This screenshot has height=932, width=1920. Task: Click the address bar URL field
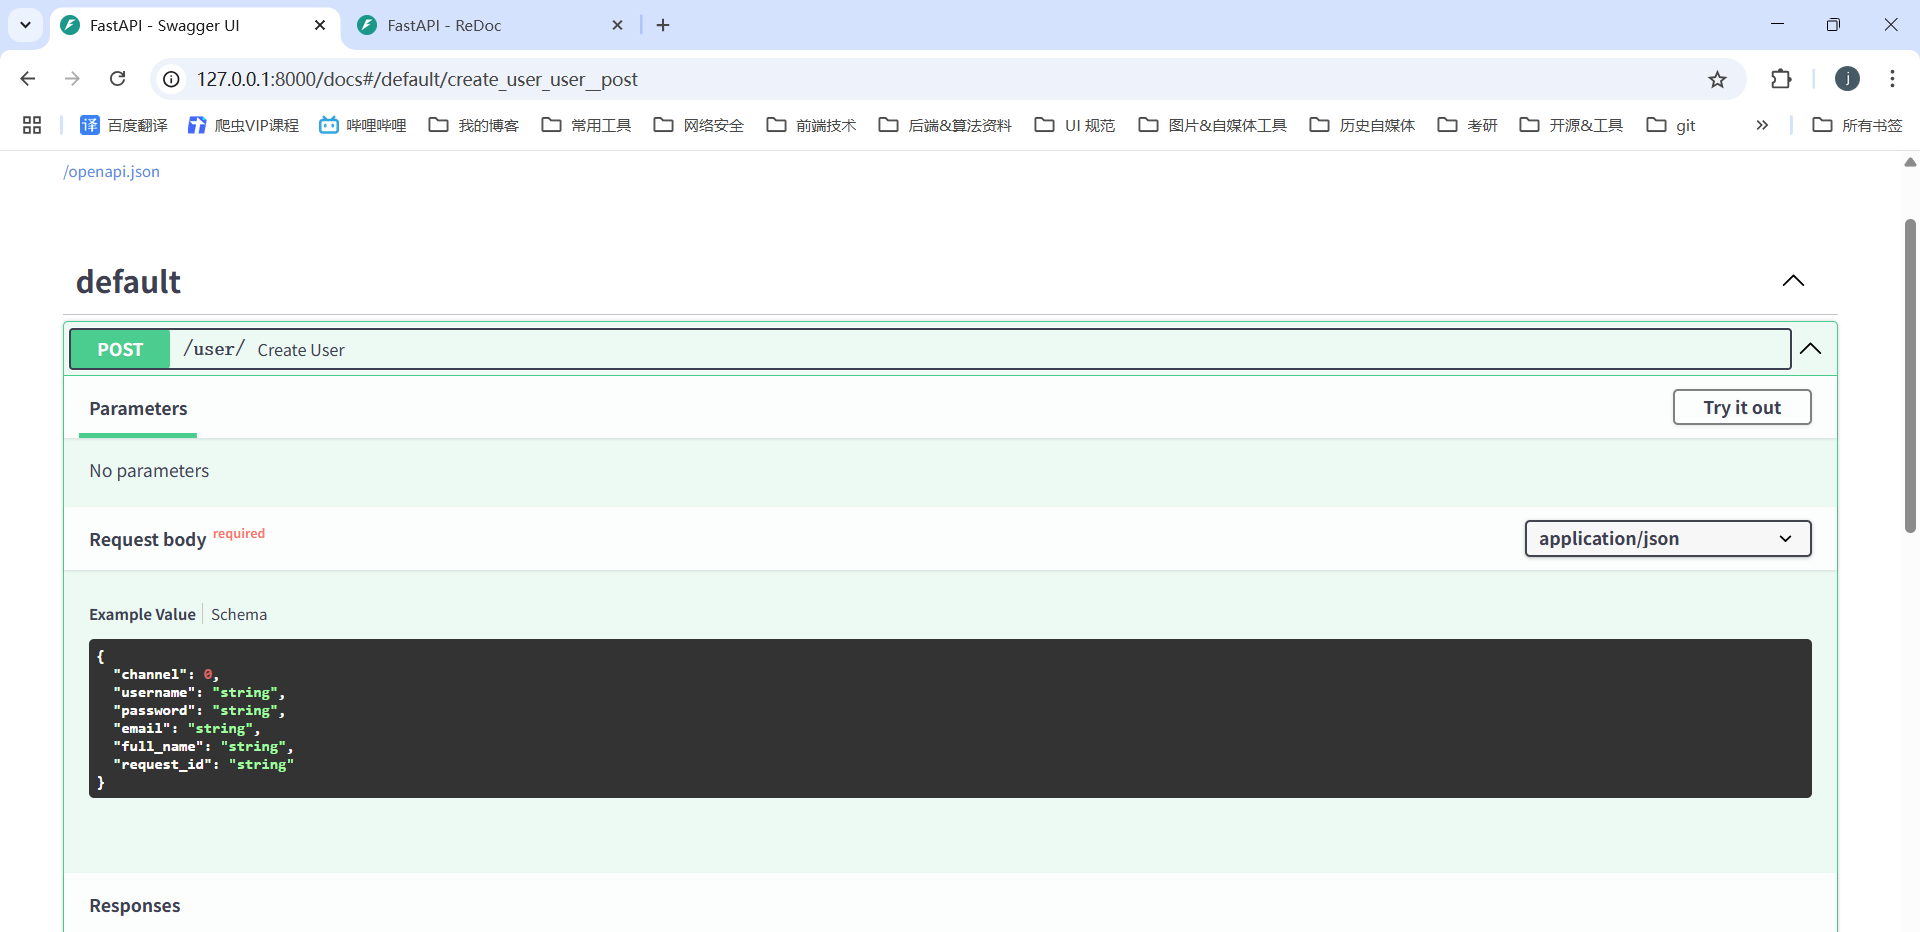tap(900, 79)
